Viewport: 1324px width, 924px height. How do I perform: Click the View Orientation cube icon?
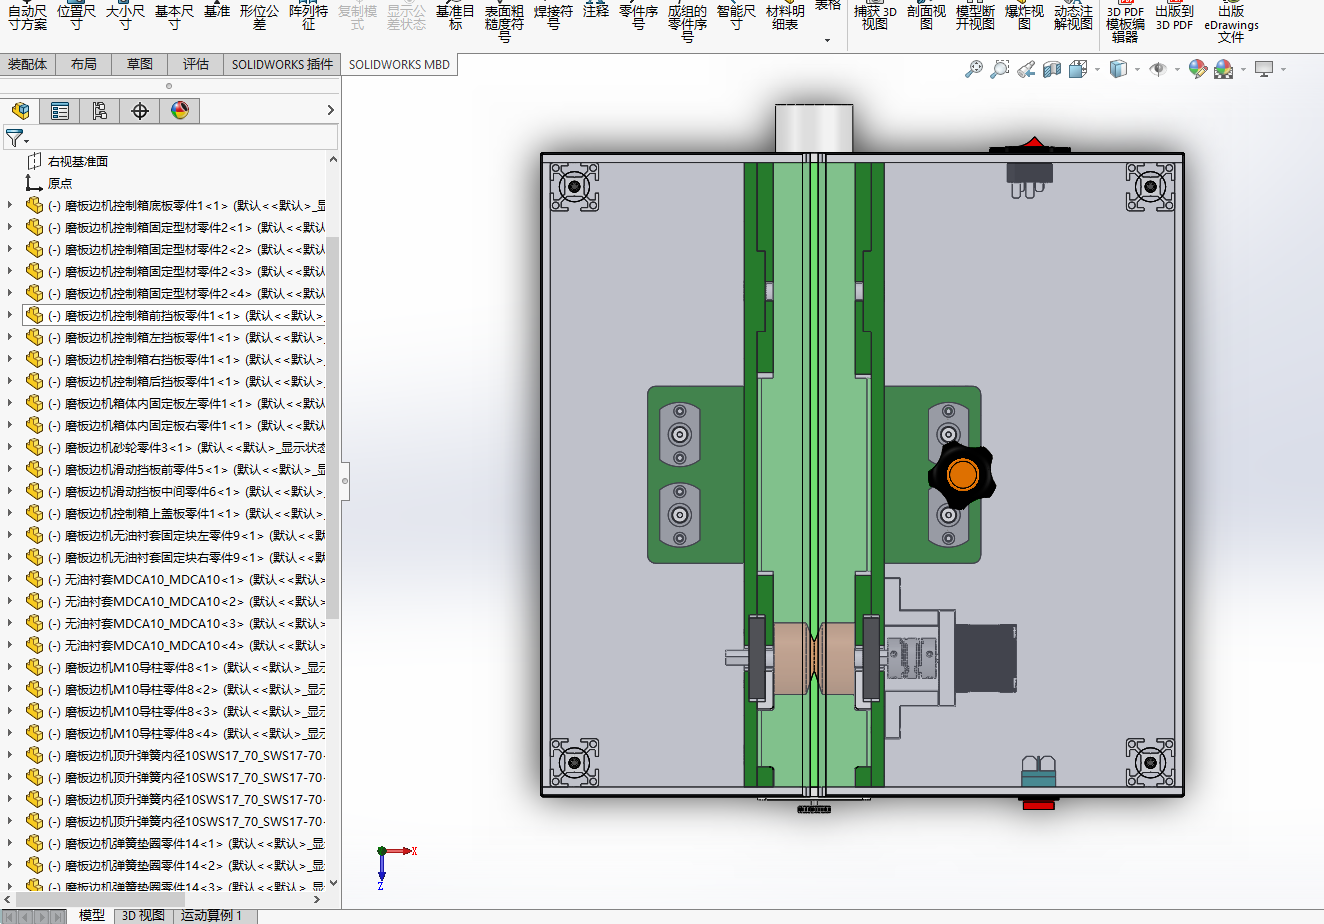(x=1077, y=69)
